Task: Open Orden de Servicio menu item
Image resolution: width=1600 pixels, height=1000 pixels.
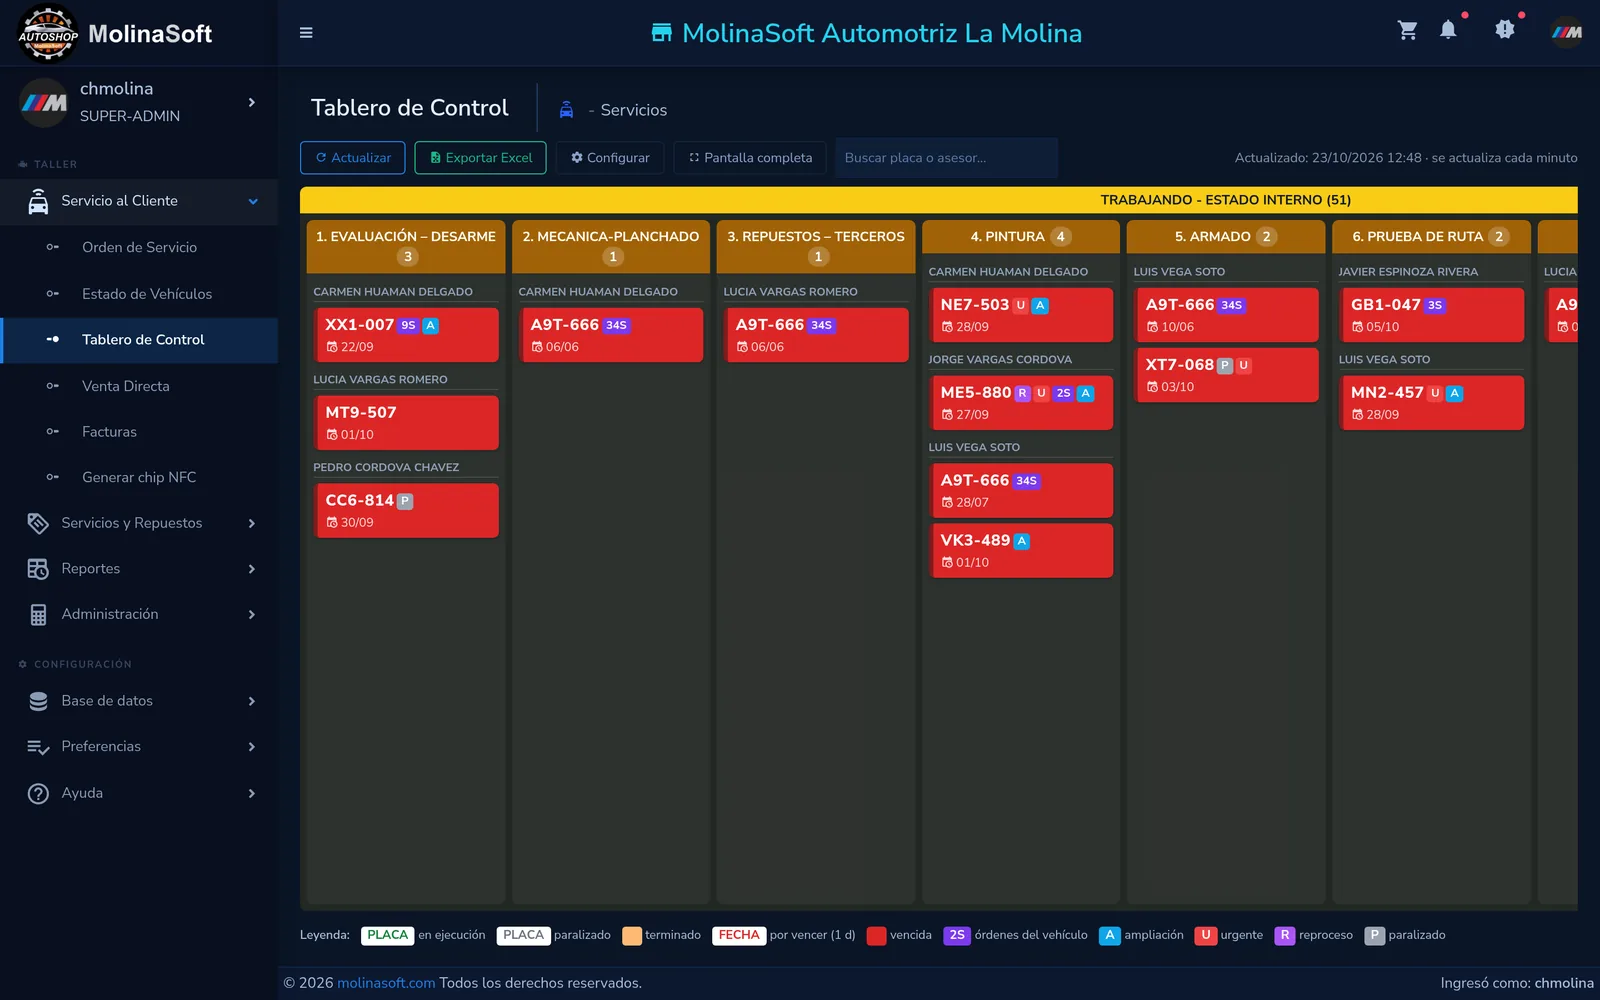Action: [x=139, y=247]
